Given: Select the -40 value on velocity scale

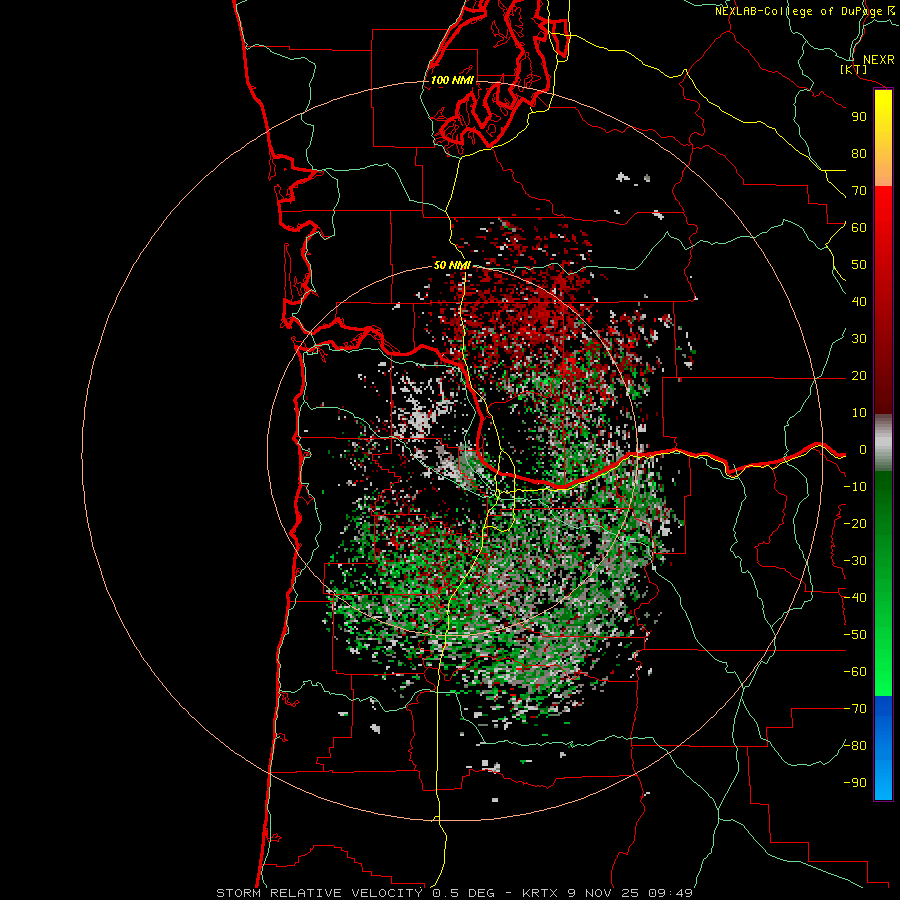Looking at the screenshot, I should click(855, 598).
